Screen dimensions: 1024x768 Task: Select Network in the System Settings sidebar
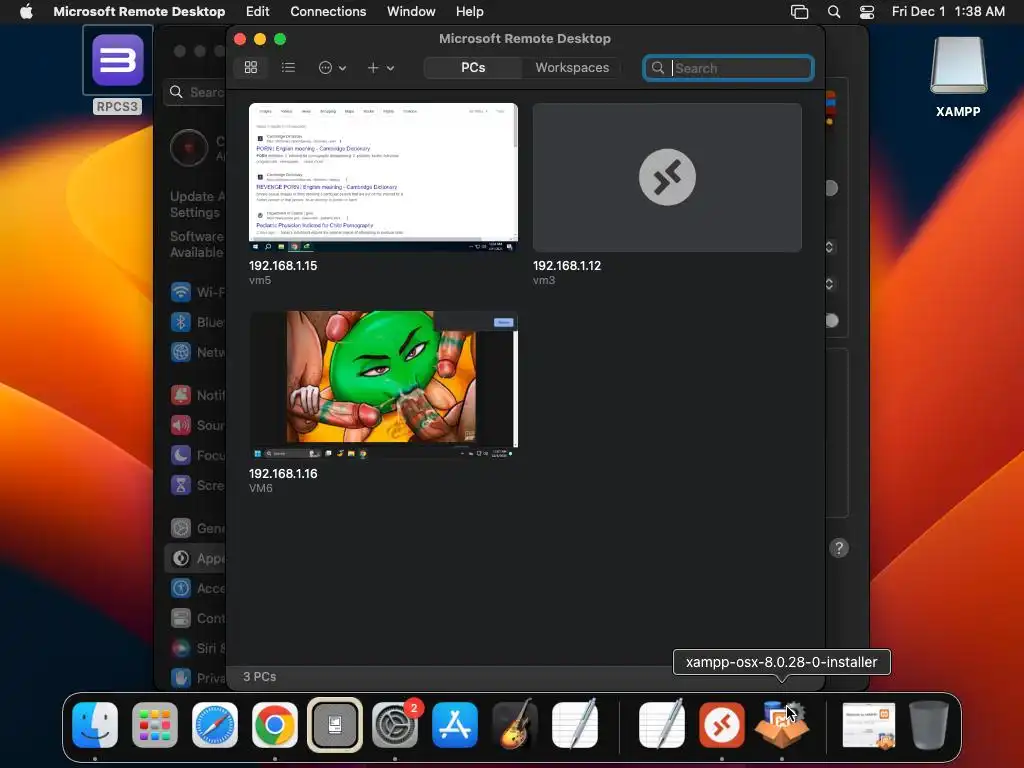coord(196,352)
